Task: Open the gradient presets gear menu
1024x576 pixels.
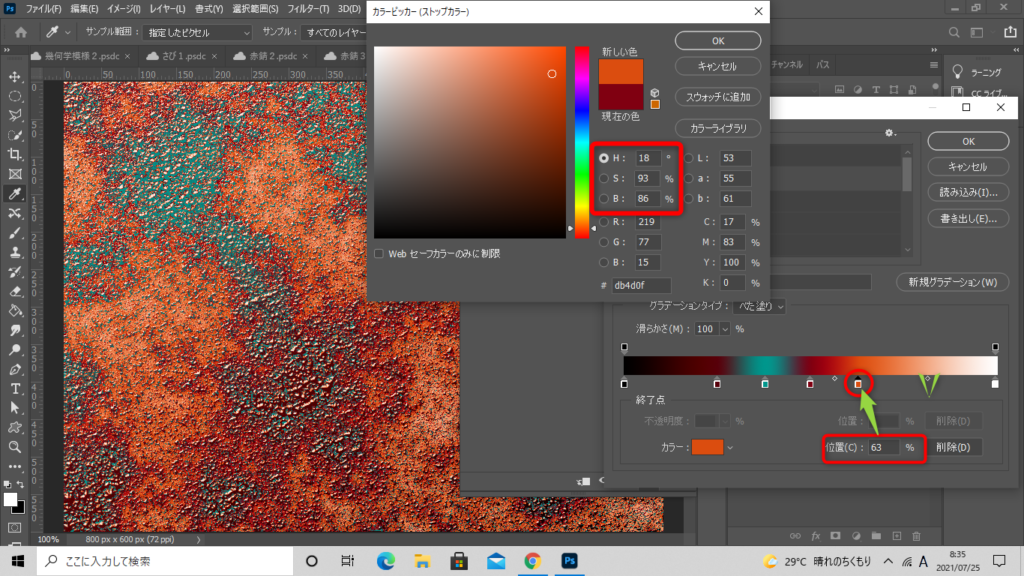Action: point(889,133)
